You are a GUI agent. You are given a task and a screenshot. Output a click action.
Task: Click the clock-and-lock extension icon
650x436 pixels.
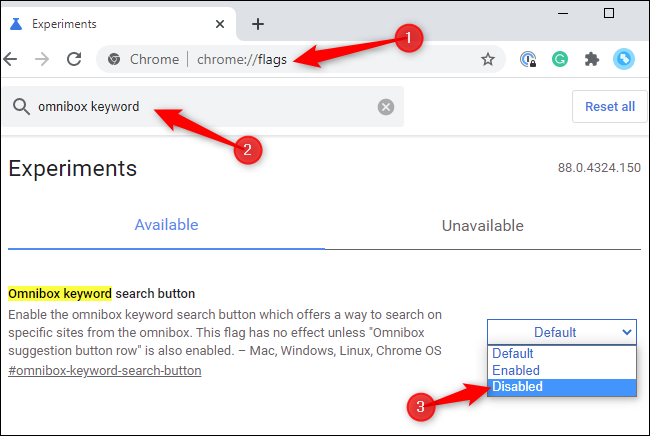[528, 59]
